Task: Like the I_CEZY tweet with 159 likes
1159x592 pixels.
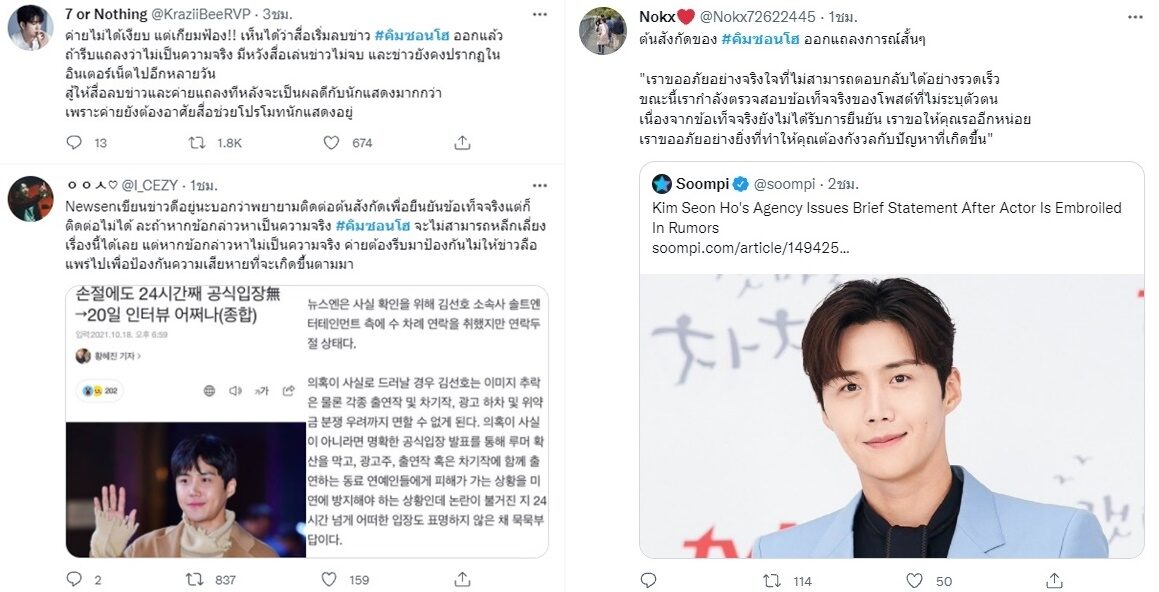Action: click(330, 579)
